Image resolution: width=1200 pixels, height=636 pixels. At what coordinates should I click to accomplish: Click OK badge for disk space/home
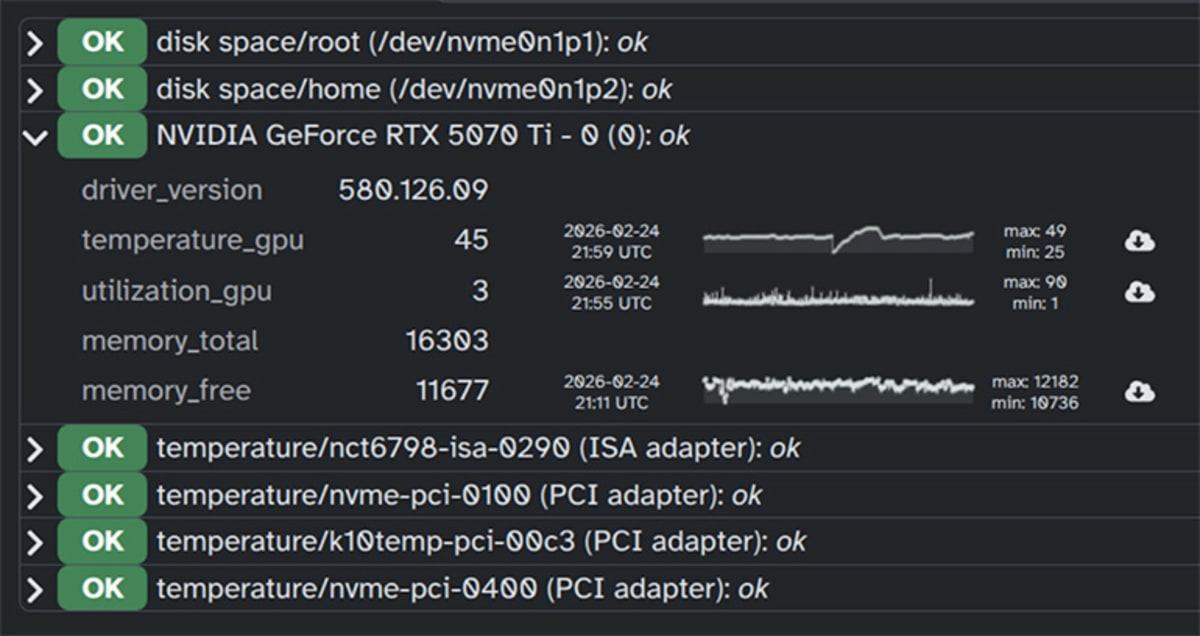pyautogui.click(x=101, y=88)
